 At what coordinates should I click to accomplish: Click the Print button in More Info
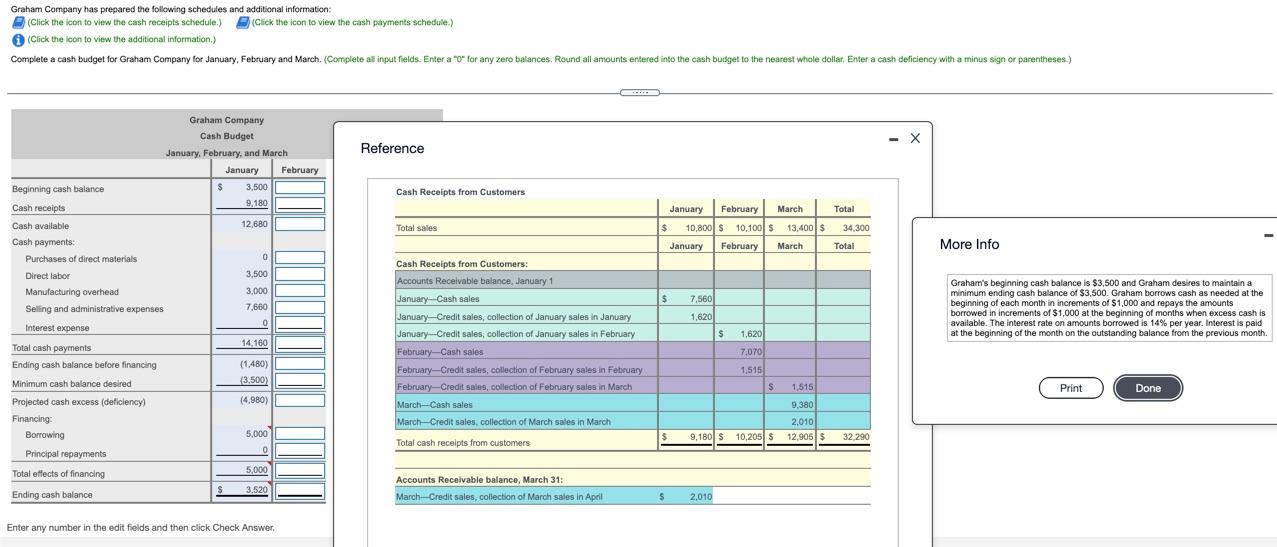click(x=1071, y=388)
